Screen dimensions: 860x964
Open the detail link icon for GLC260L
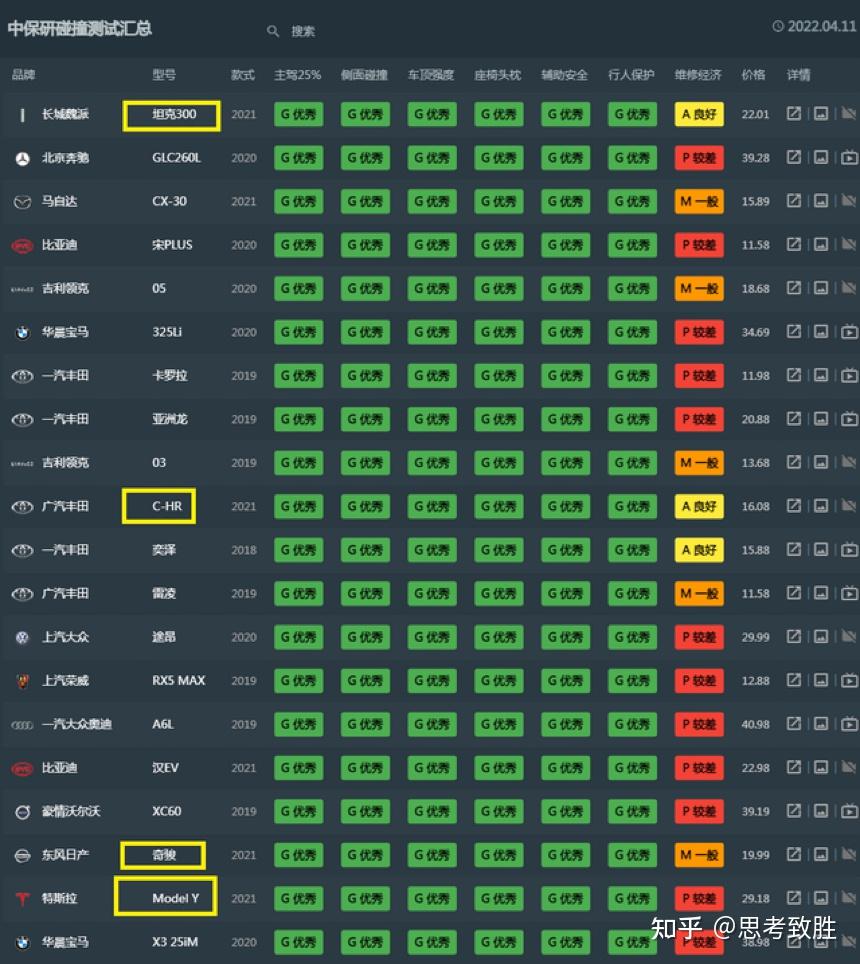tap(794, 157)
